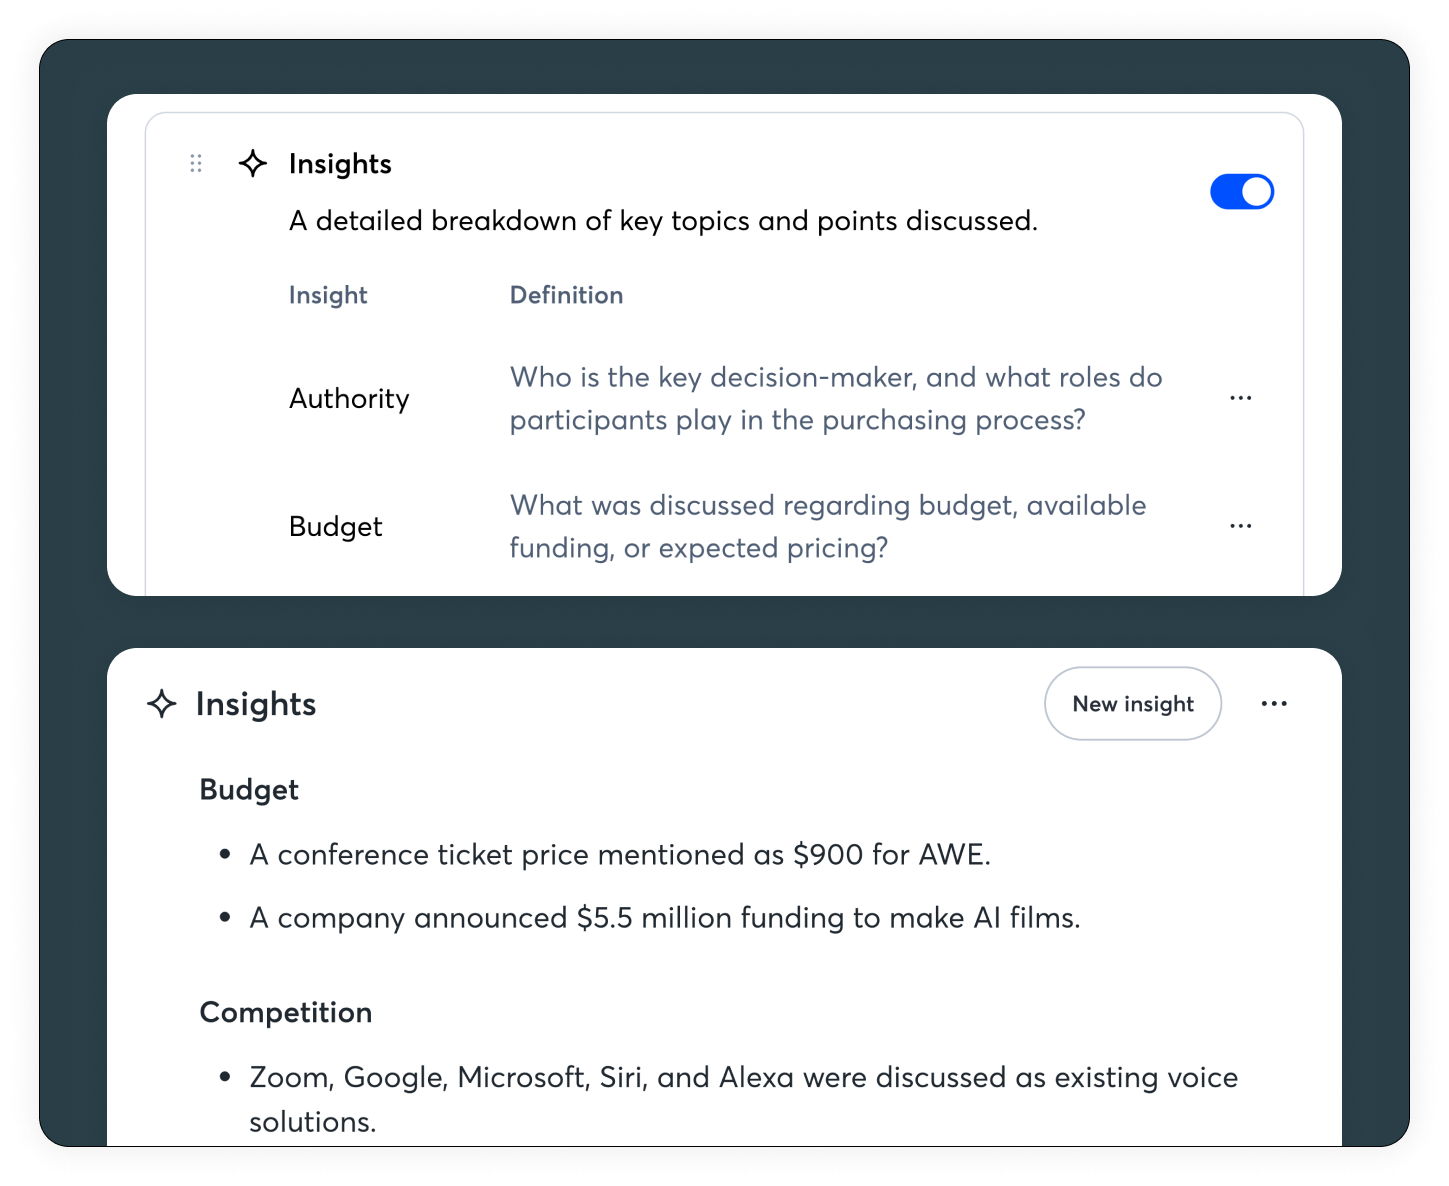
Task: Click the Competition section heading
Action: 286,1012
